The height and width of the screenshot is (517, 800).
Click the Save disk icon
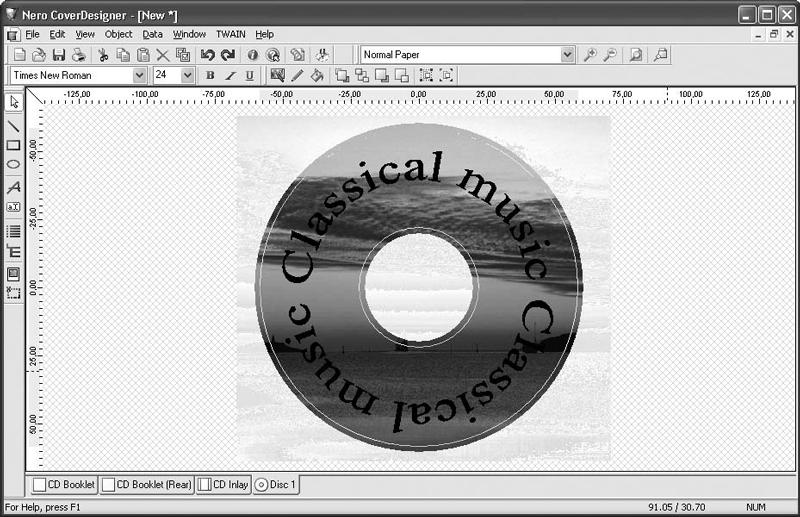coord(59,55)
